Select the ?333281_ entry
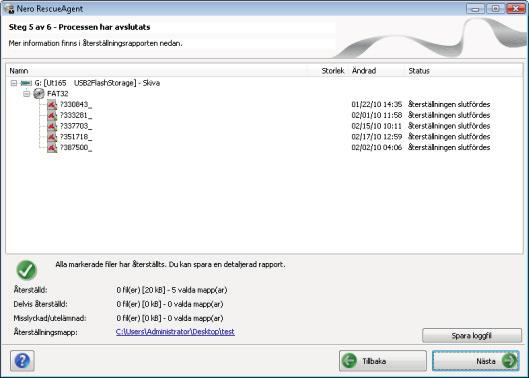This screenshot has width=529, height=378. coord(76,115)
